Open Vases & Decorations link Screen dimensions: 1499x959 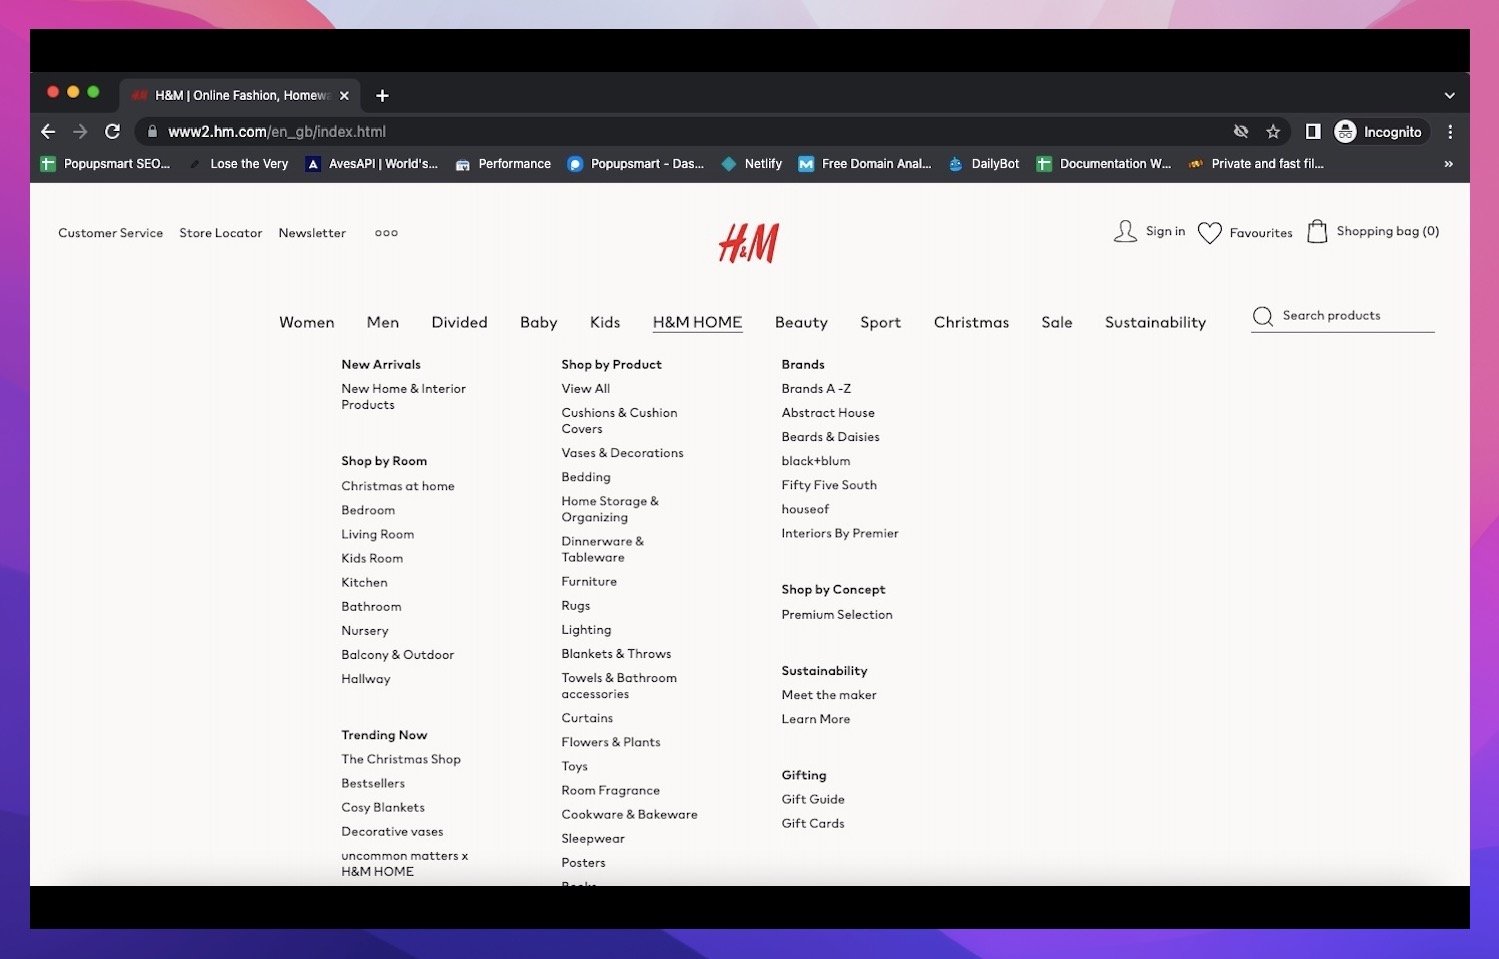(622, 453)
